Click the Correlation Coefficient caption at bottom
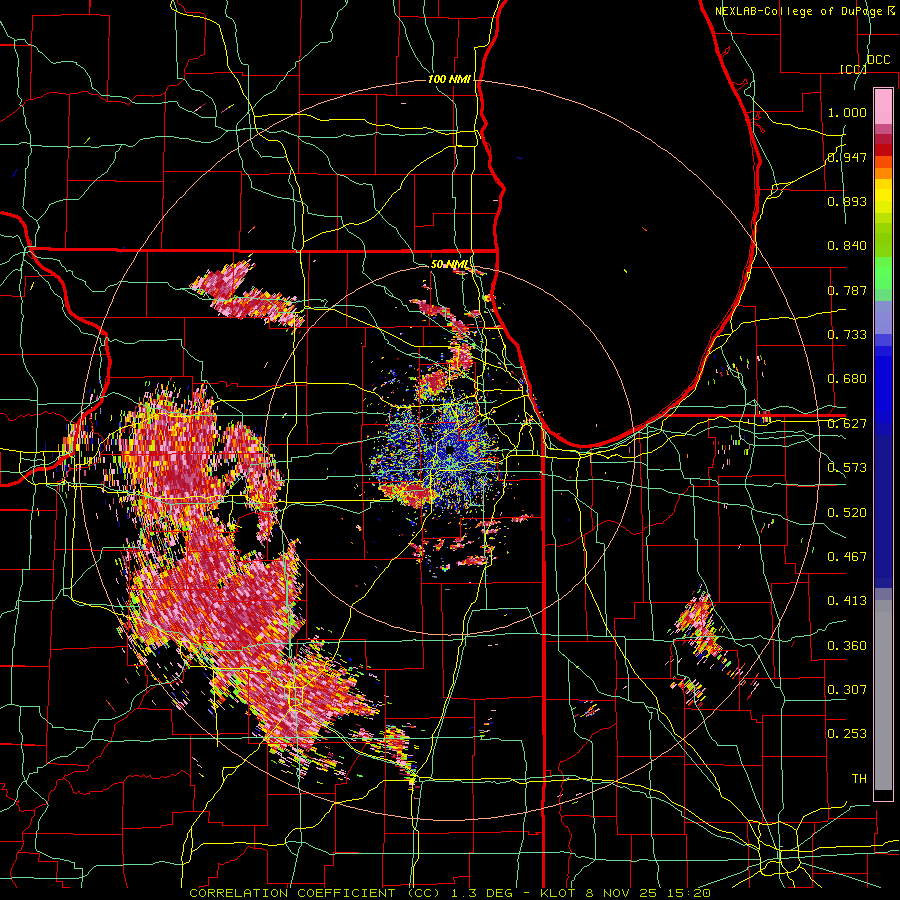Viewport: 900px width, 900px height. coord(450,893)
